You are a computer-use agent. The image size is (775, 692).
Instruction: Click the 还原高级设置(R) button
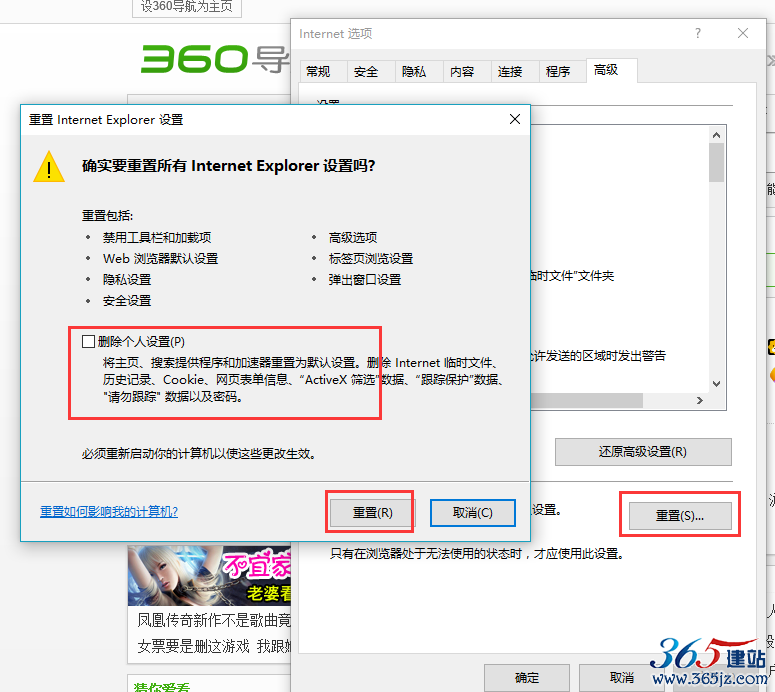(x=643, y=452)
